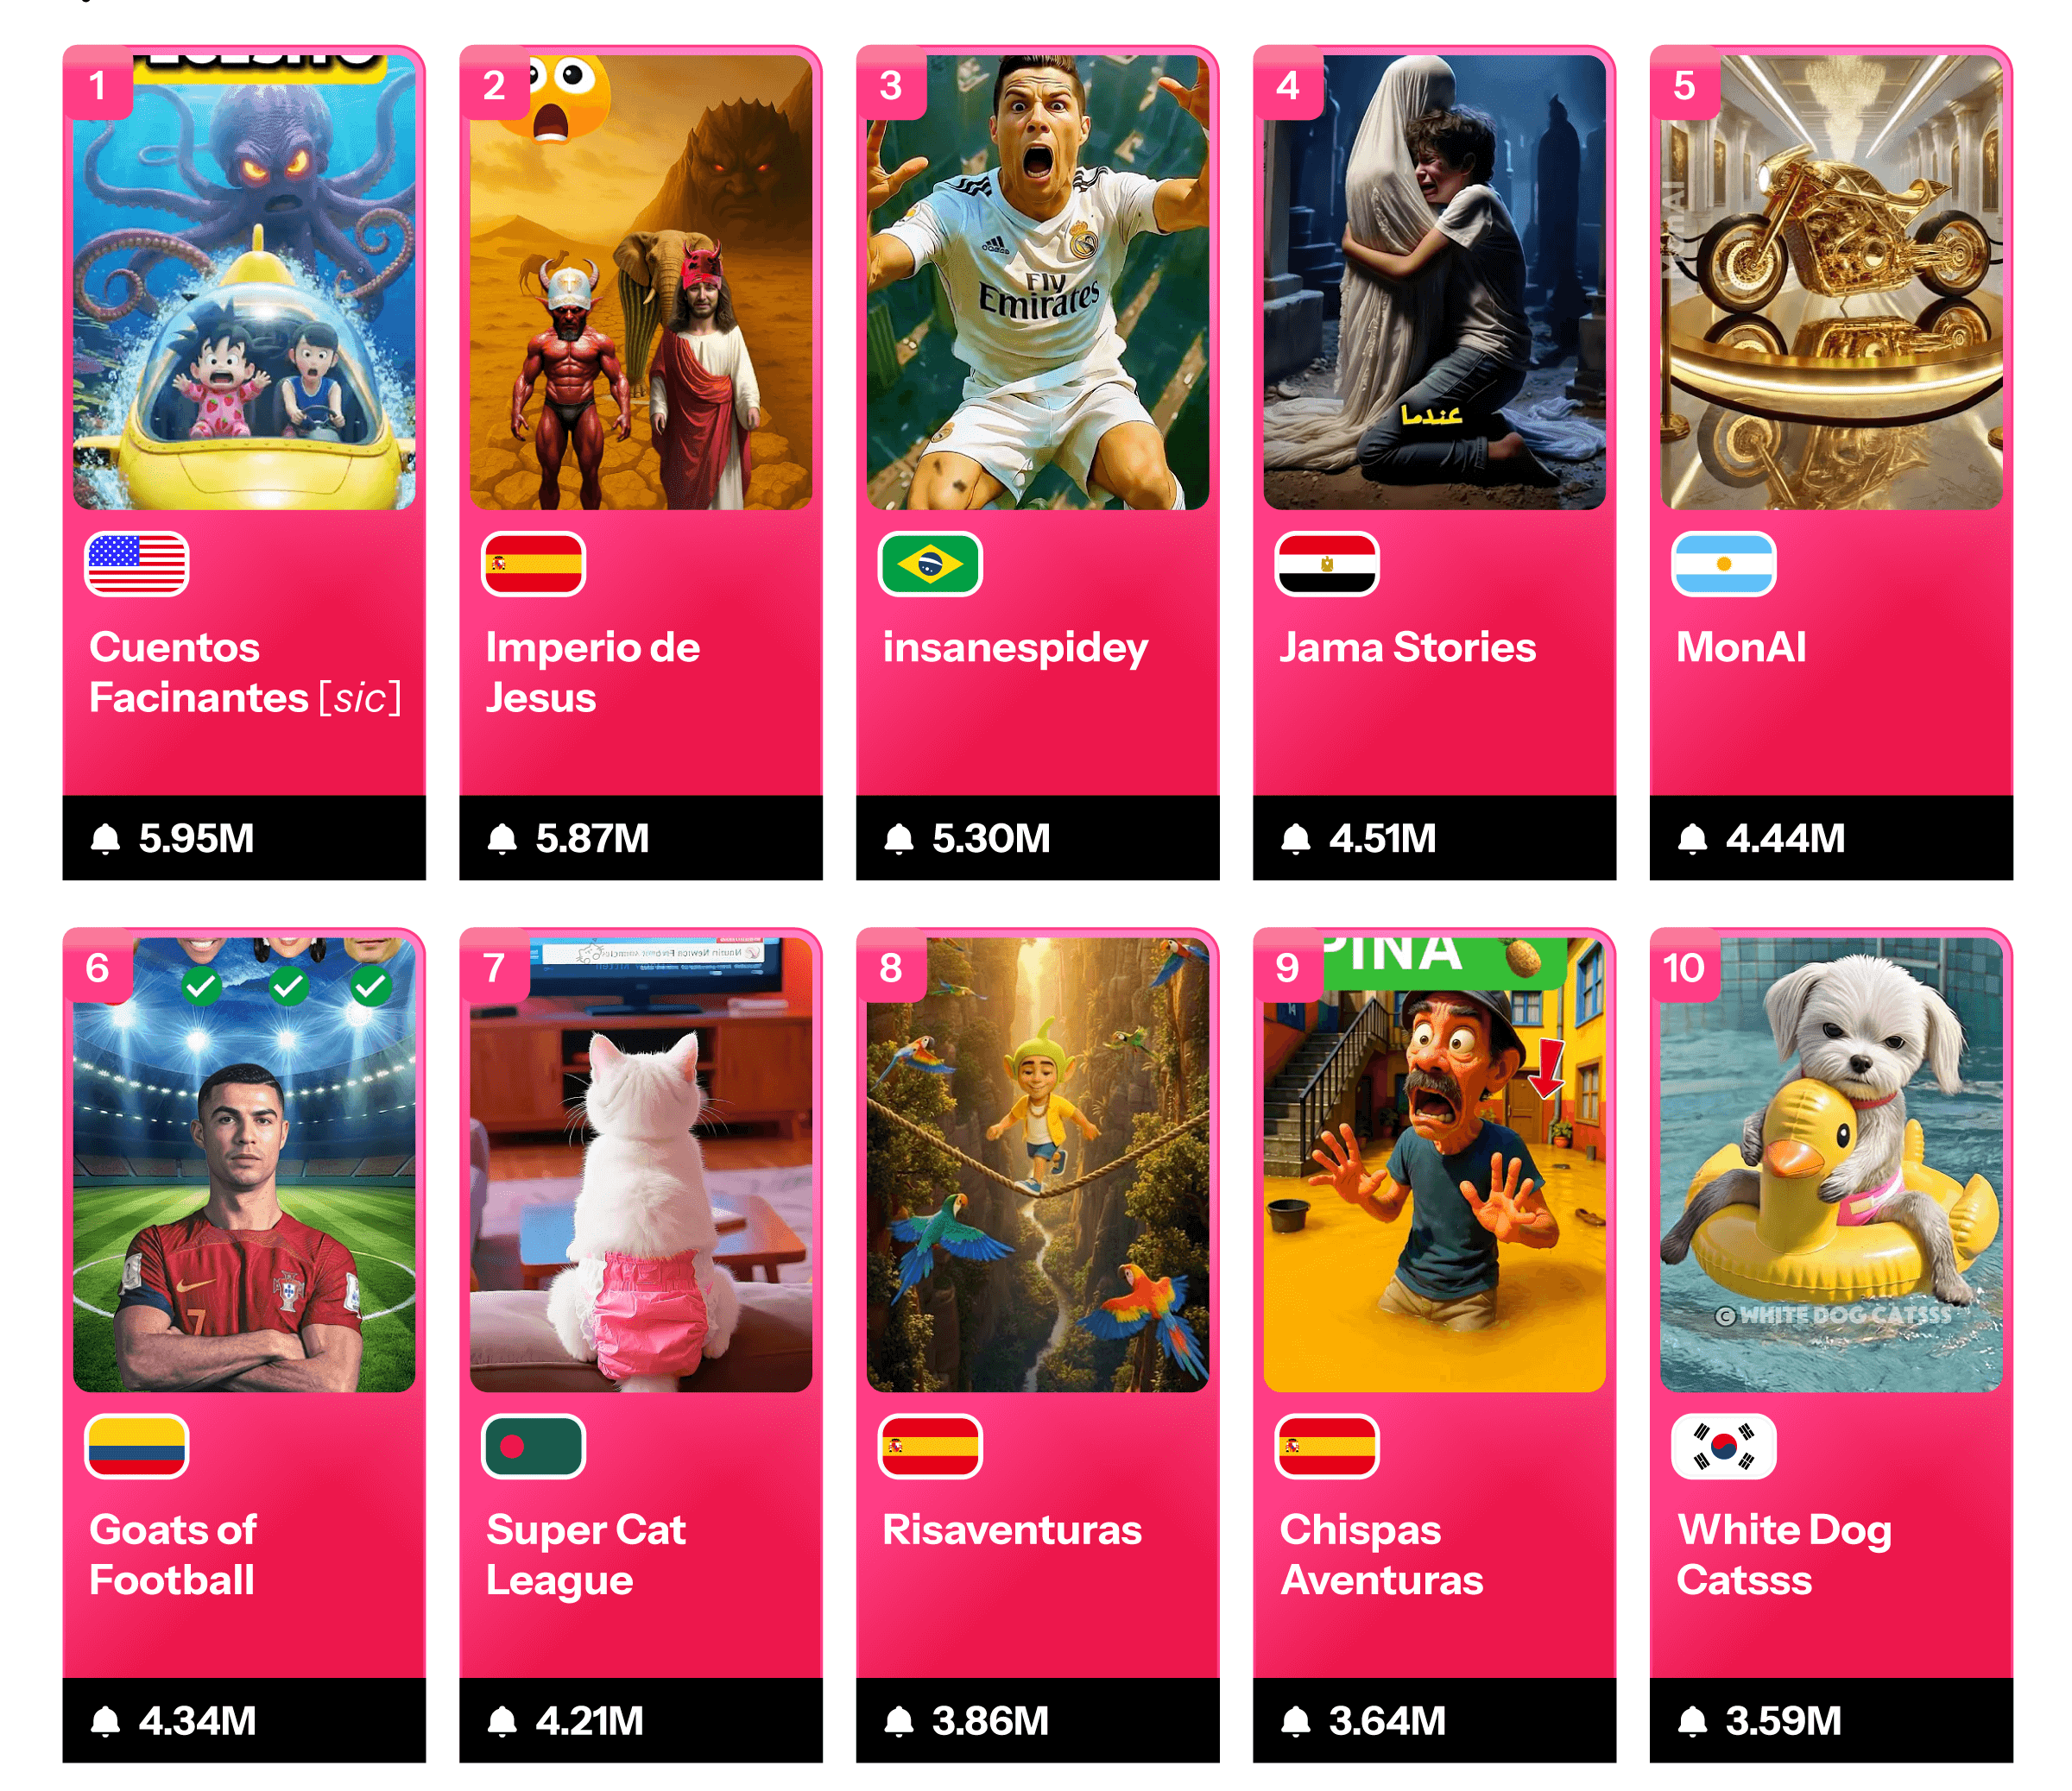Click the South Korea flag icon
This screenshot has height=1791, width=2072.
[1724, 1446]
